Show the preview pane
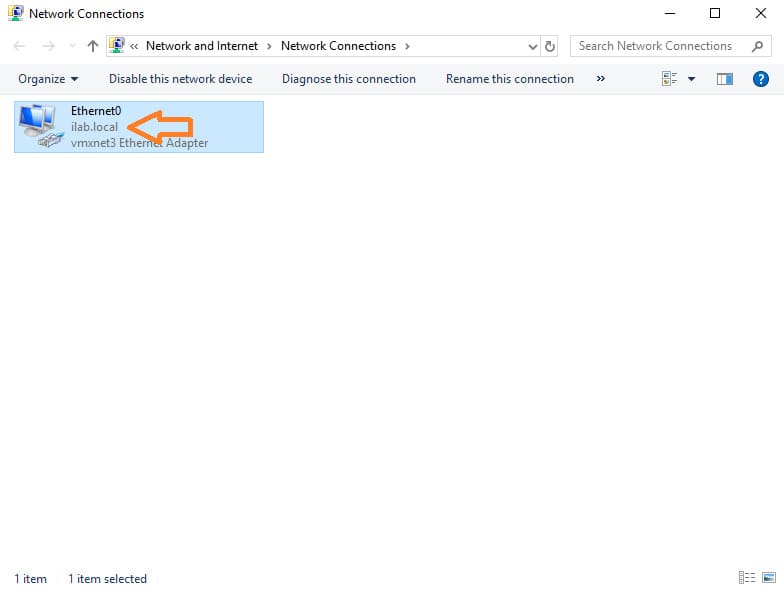The image size is (784, 589). point(725,79)
